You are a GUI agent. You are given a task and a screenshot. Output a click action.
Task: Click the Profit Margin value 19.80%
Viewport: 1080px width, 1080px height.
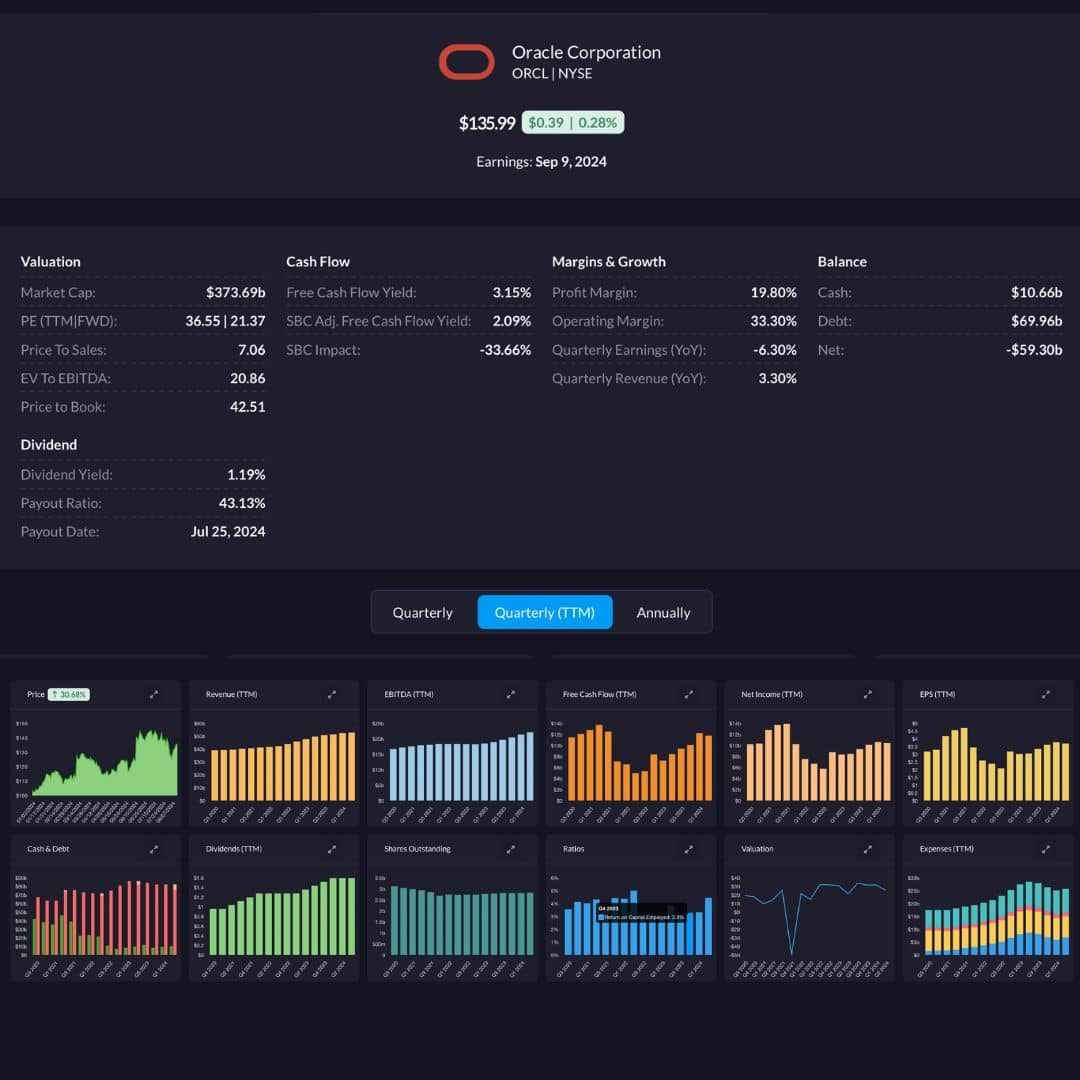773,293
